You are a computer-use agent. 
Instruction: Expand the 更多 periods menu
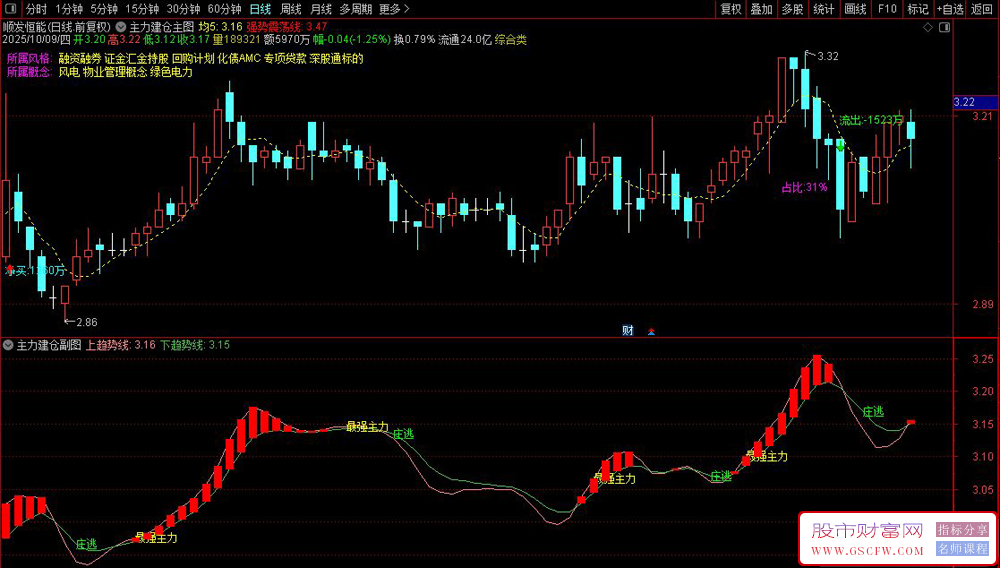click(393, 9)
